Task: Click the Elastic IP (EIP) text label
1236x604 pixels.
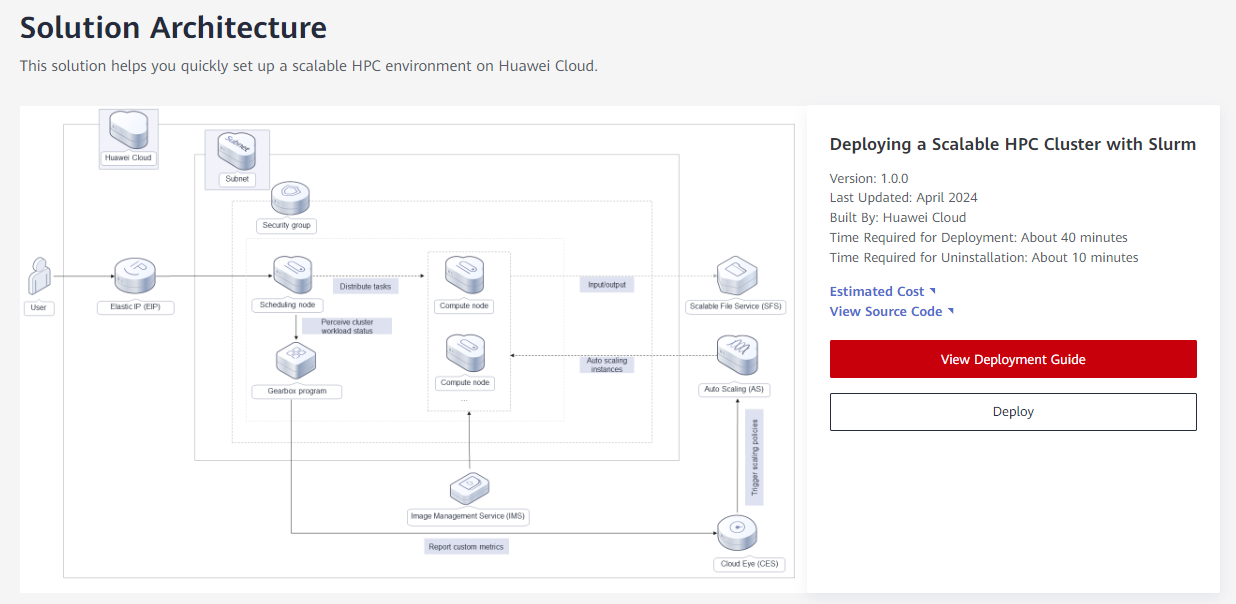Action: point(136,307)
